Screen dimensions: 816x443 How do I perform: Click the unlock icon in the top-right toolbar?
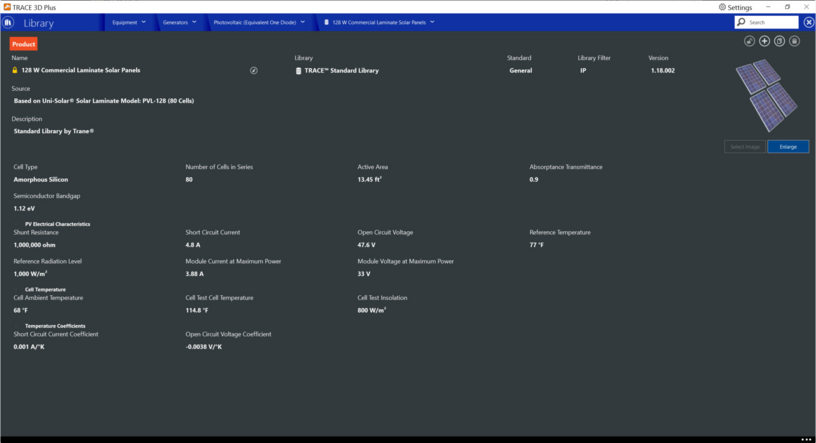pyautogui.click(x=749, y=41)
